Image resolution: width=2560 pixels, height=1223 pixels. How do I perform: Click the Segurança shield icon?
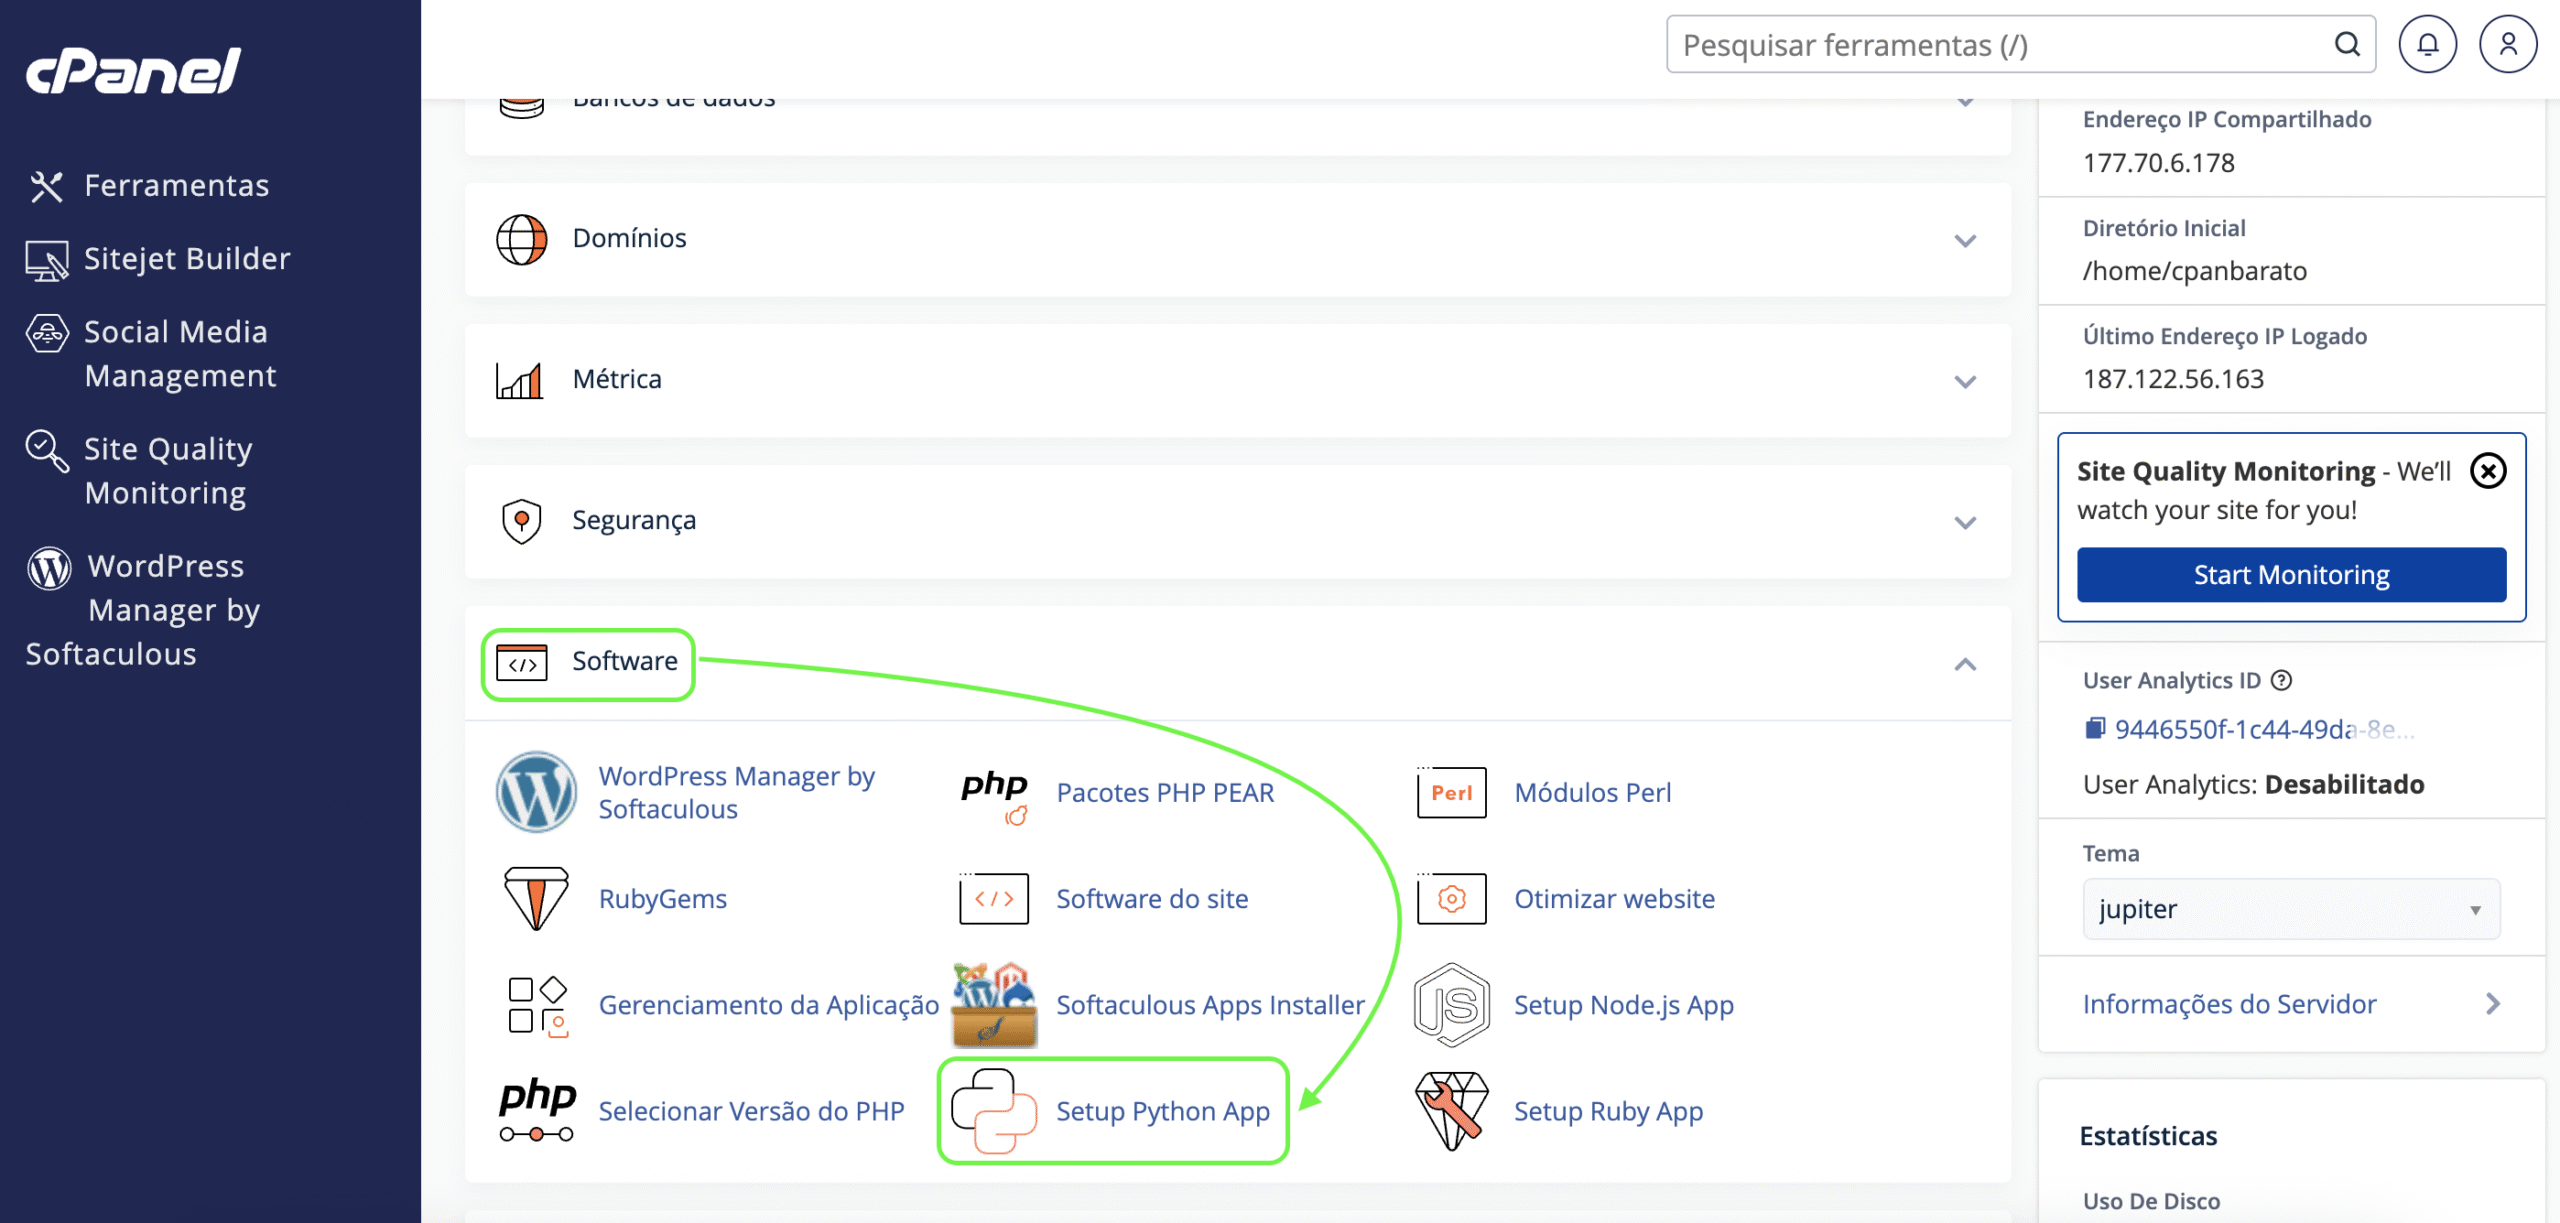tap(521, 521)
